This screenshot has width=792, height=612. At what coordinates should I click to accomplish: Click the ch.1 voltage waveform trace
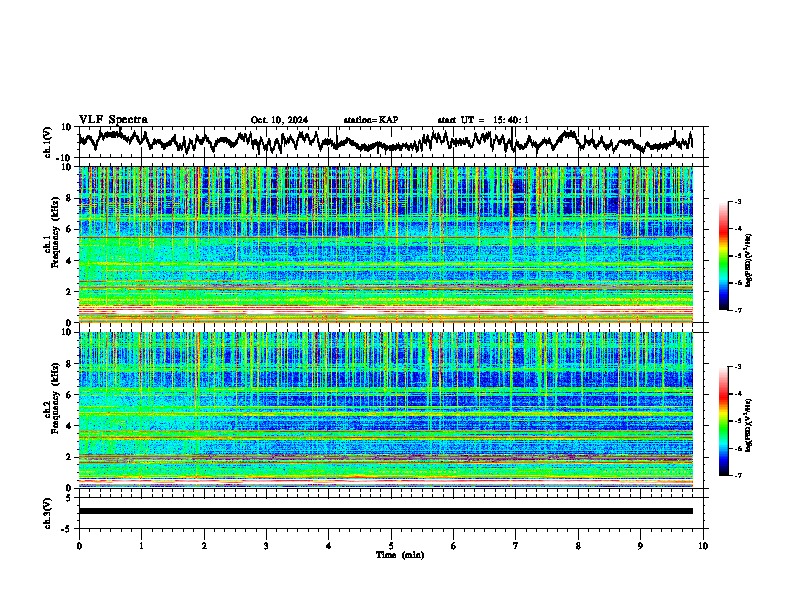click(x=385, y=141)
